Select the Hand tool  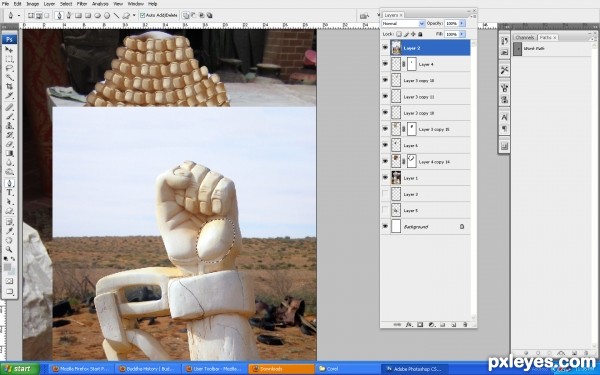click(9, 241)
